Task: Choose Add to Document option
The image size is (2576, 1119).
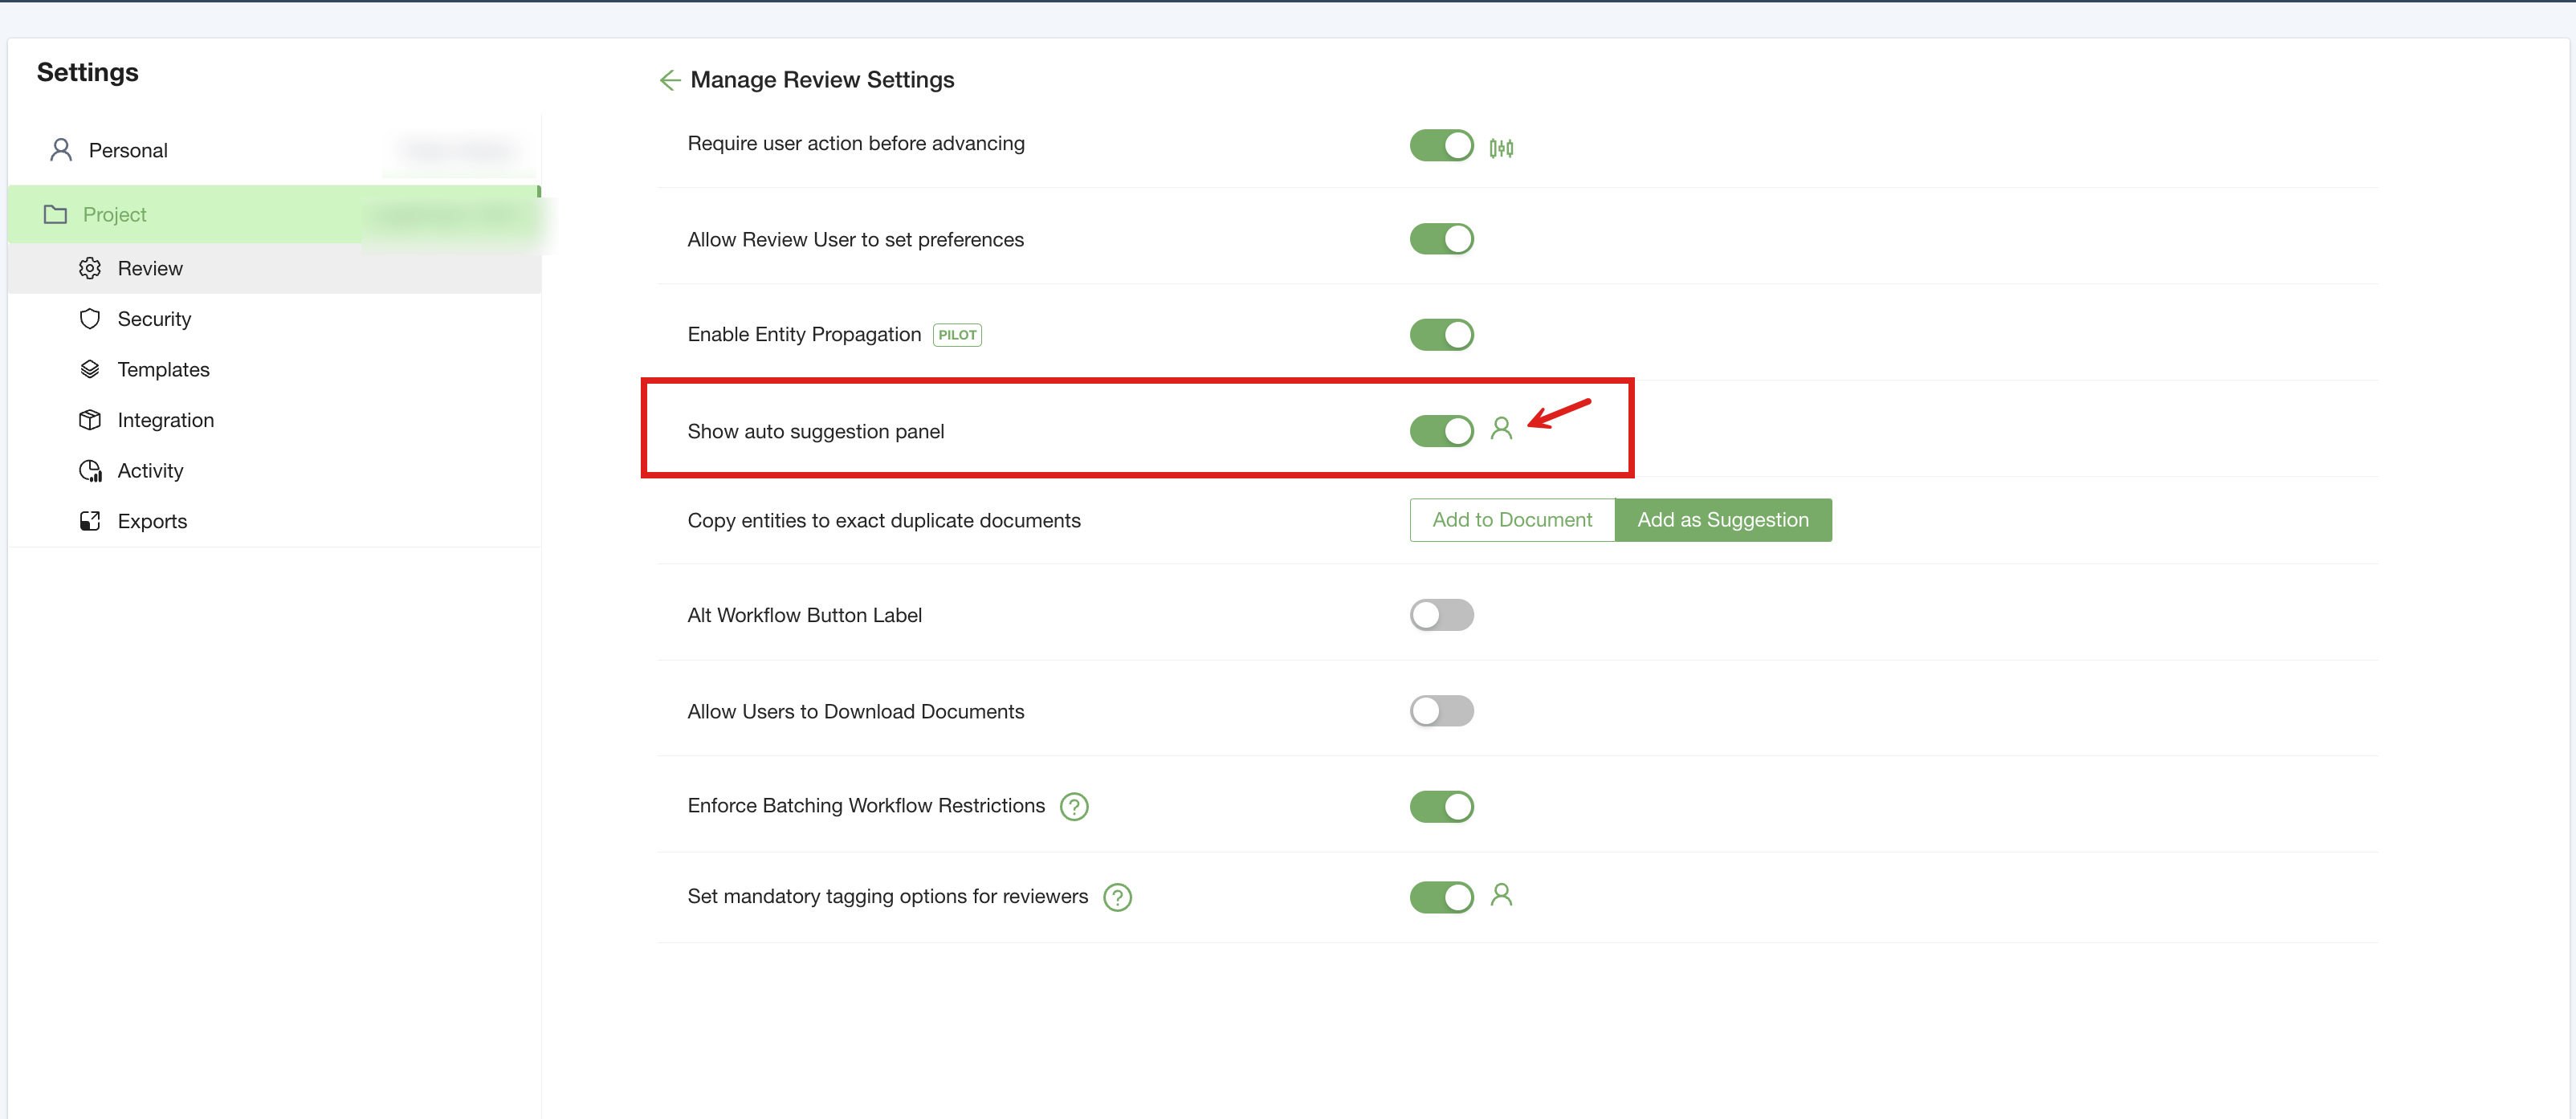Action: coord(1511,520)
